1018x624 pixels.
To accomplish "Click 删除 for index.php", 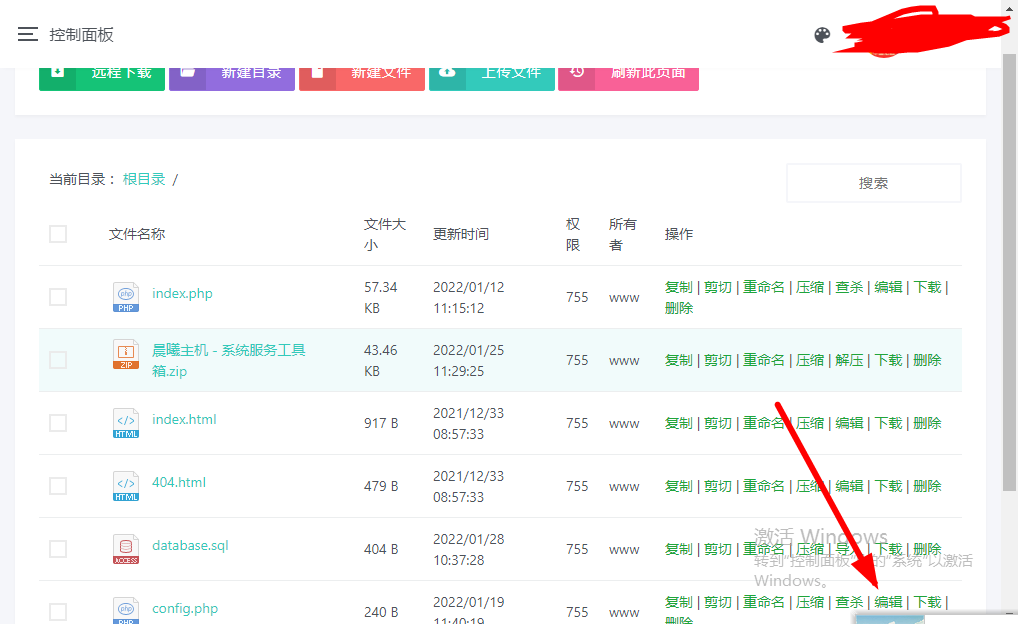I will pos(679,308).
